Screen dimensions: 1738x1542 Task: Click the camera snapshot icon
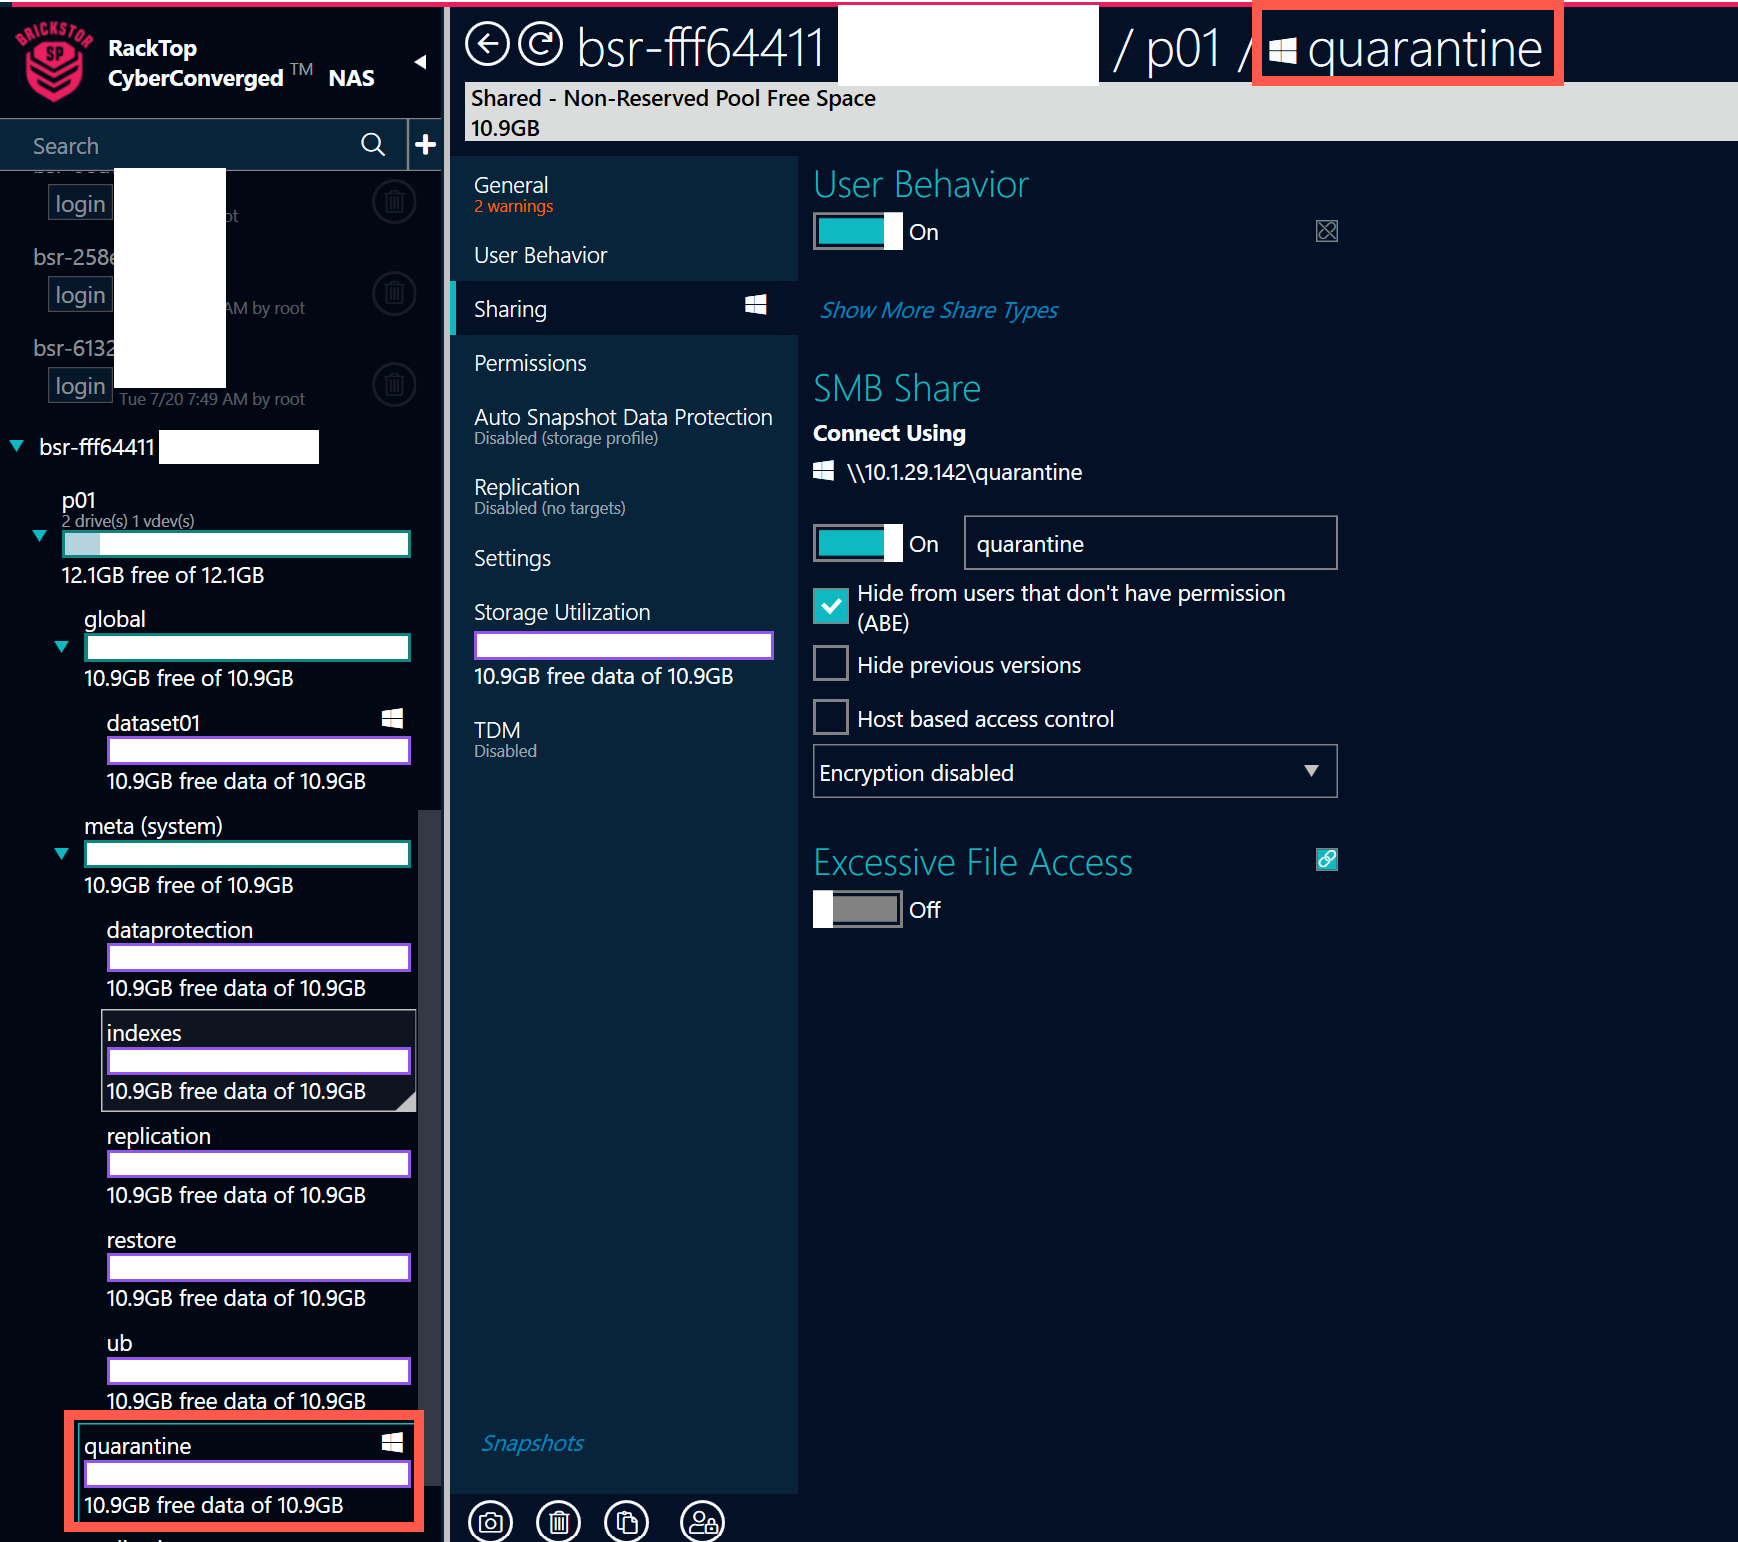(490, 1521)
